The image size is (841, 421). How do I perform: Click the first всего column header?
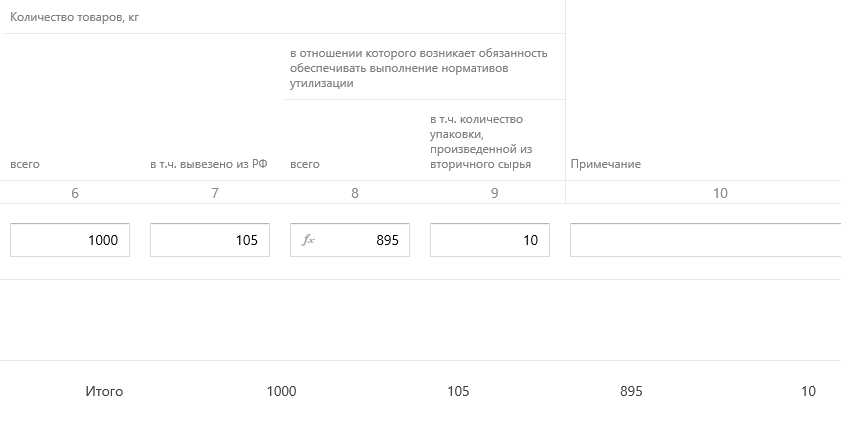click(x=25, y=164)
